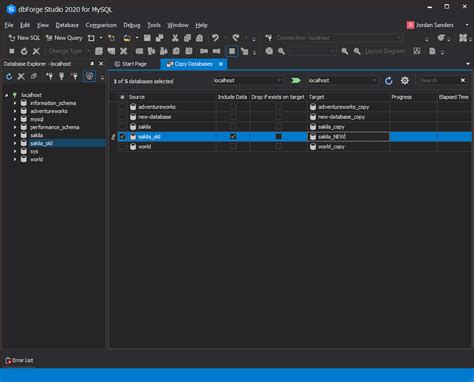The width and height of the screenshot is (474, 382).
Task: Check the sakila source row checkbox
Action: point(123,127)
